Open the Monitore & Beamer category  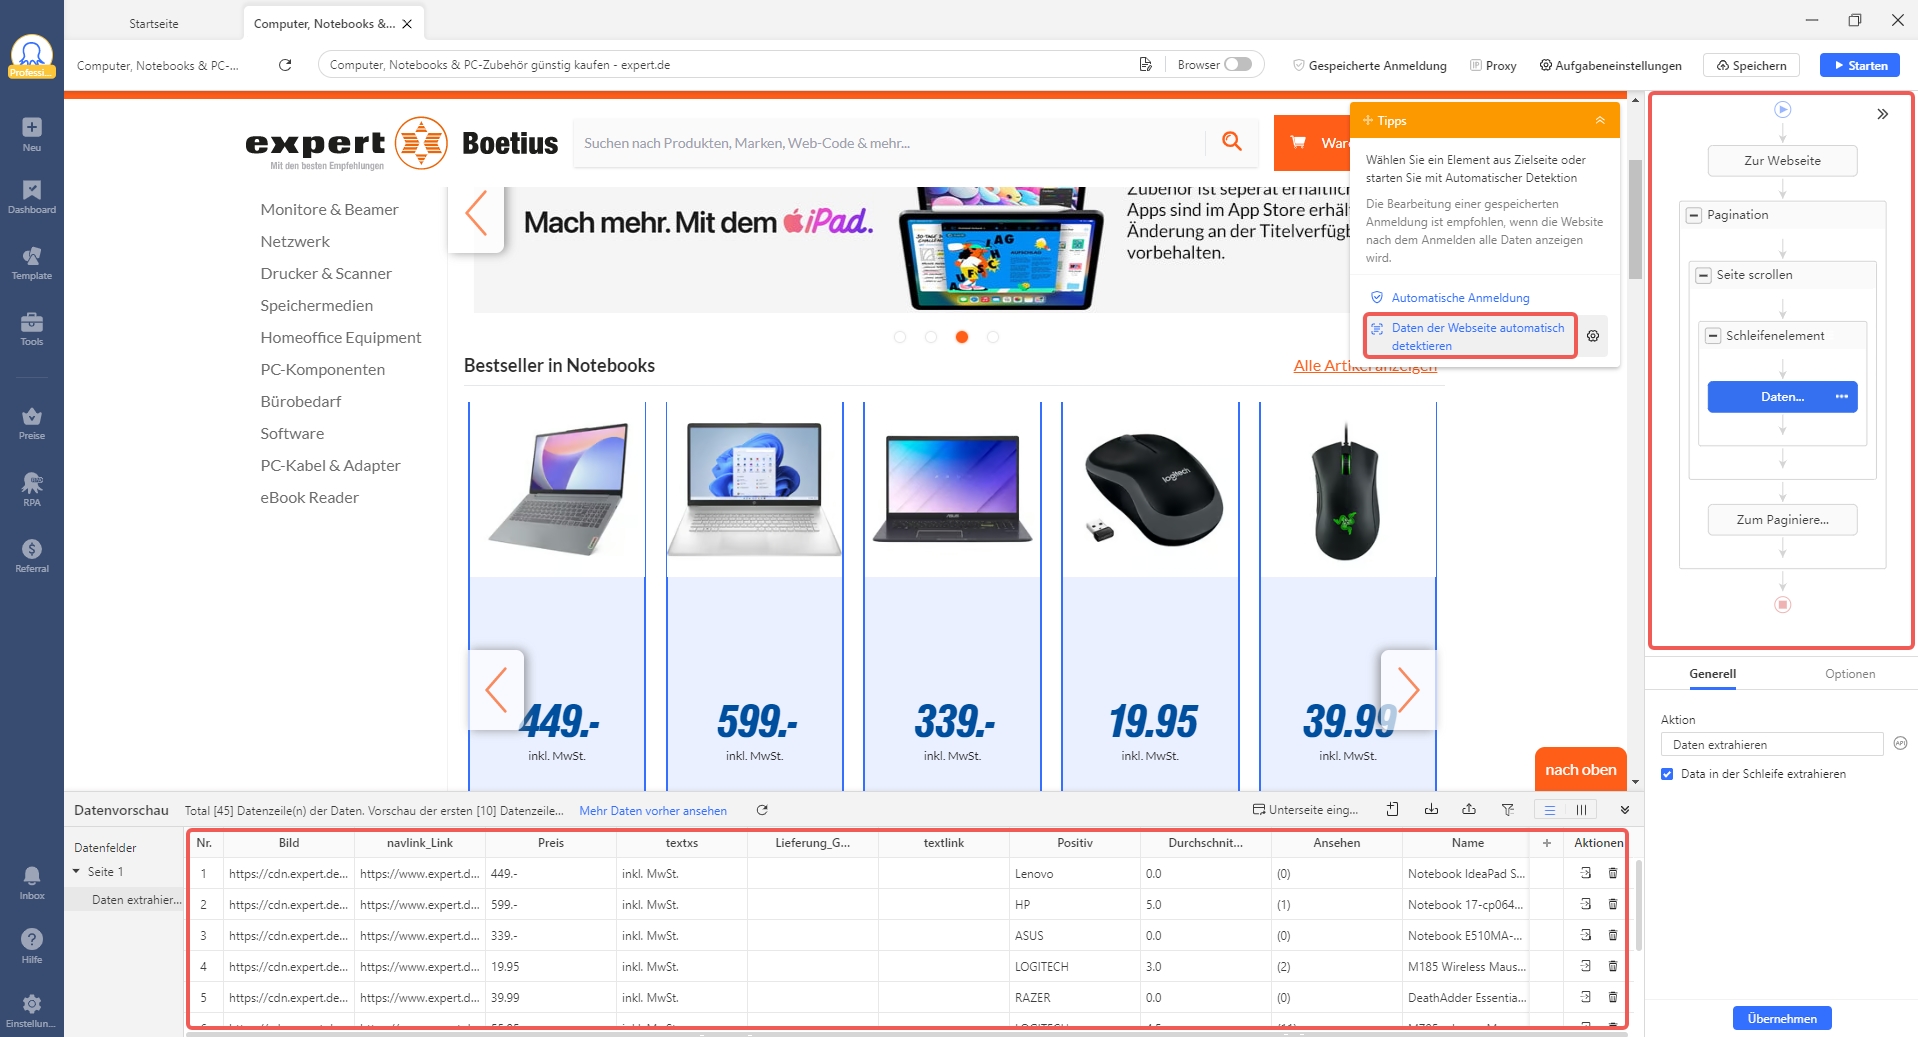click(329, 209)
